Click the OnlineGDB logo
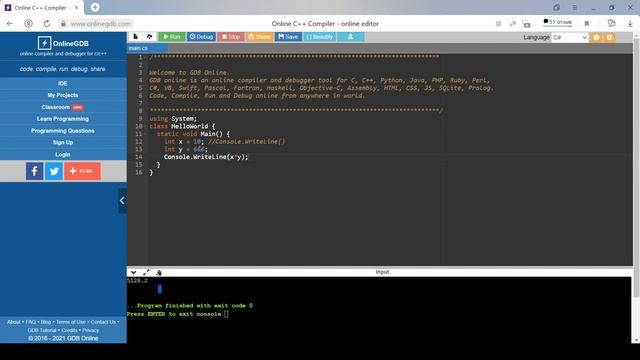The image size is (640, 360). pos(63,43)
